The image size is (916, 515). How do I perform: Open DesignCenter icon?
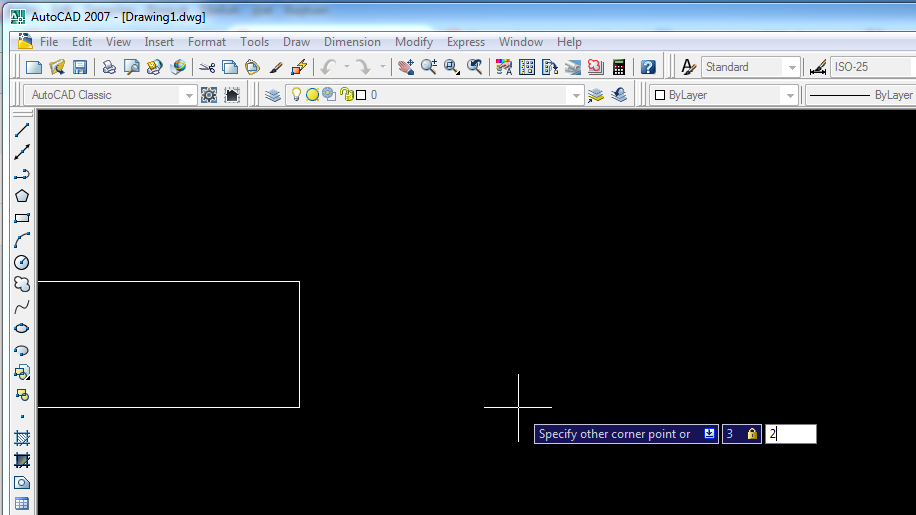[527, 67]
